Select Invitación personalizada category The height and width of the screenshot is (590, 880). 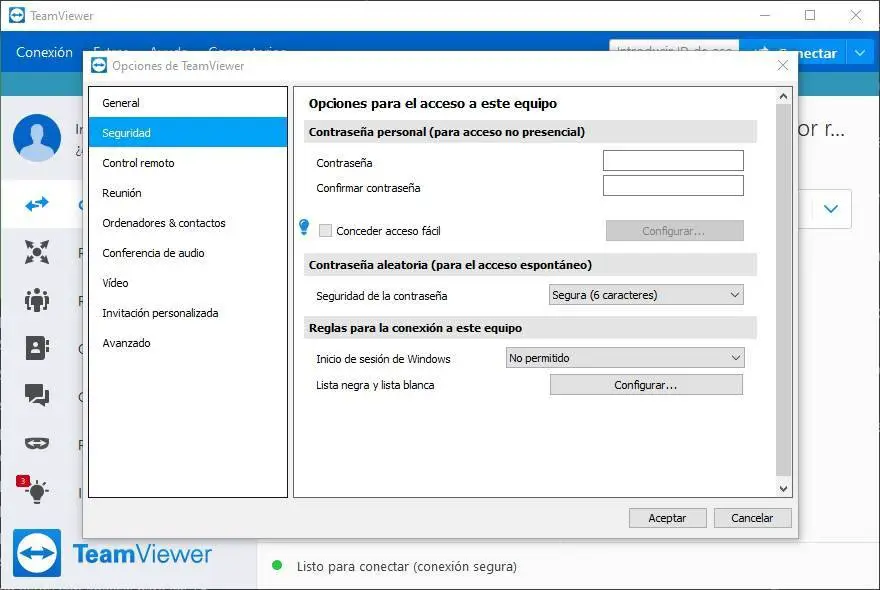click(188, 313)
